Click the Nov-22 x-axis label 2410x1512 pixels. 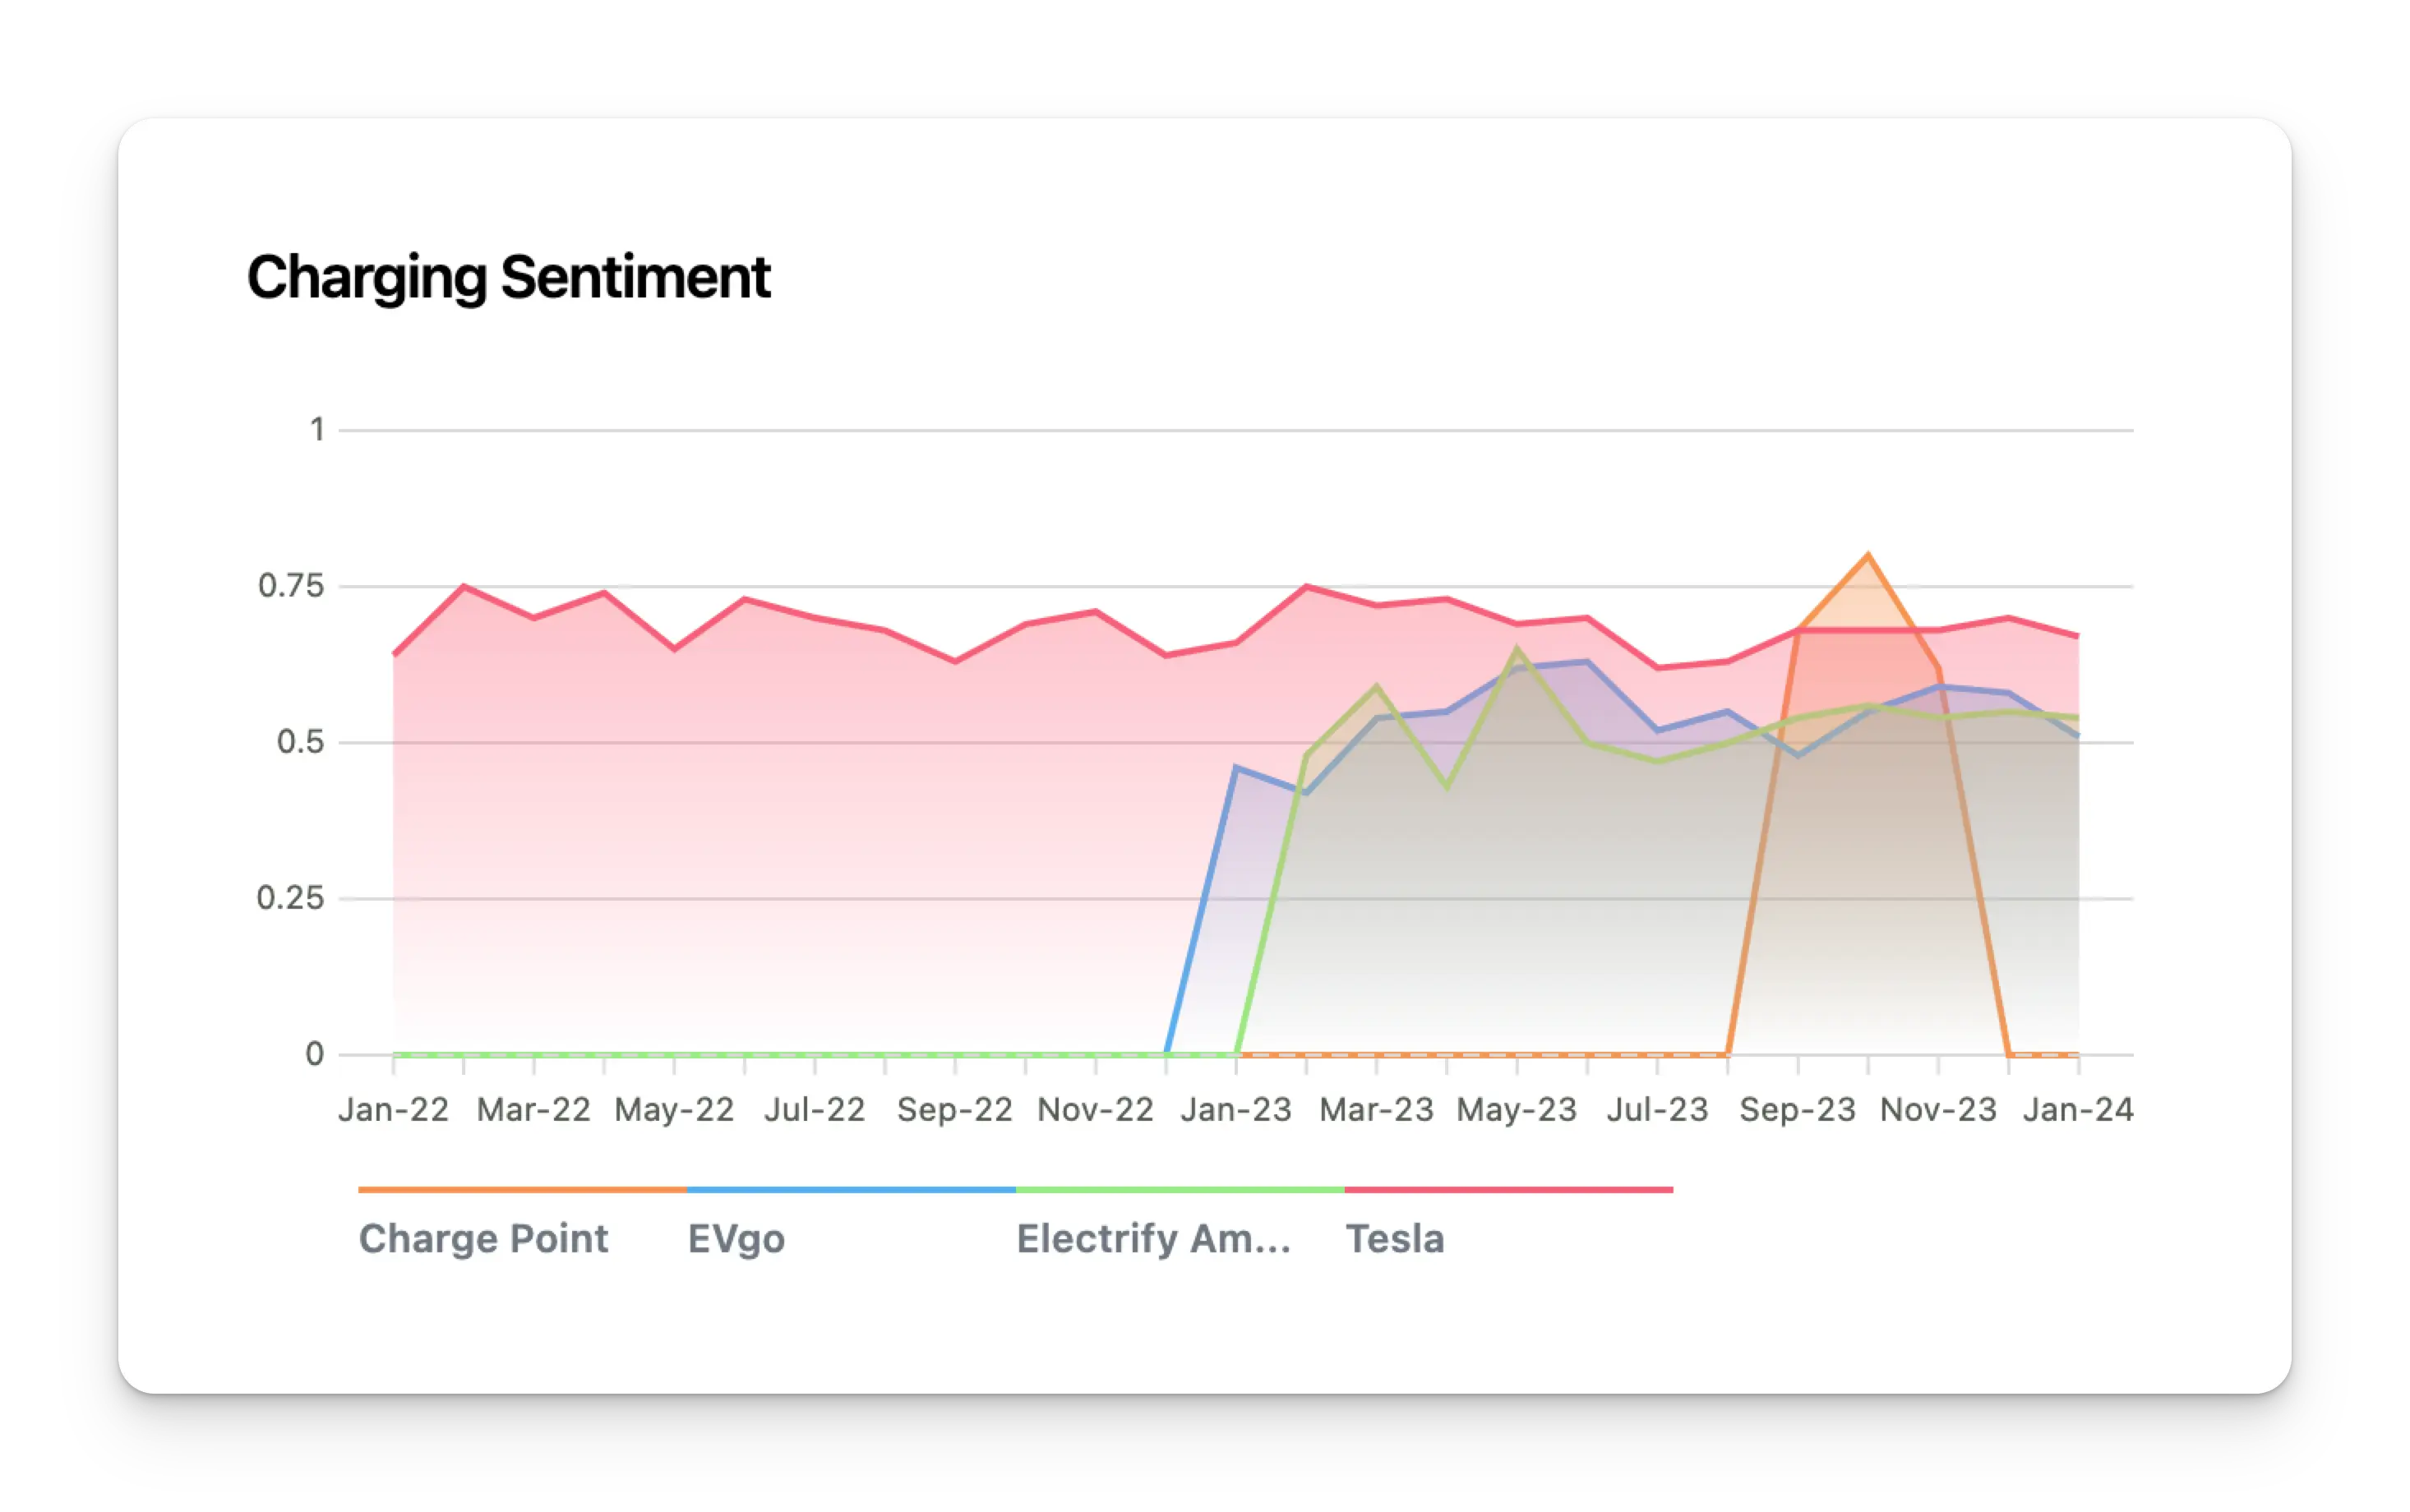(x=1095, y=1110)
